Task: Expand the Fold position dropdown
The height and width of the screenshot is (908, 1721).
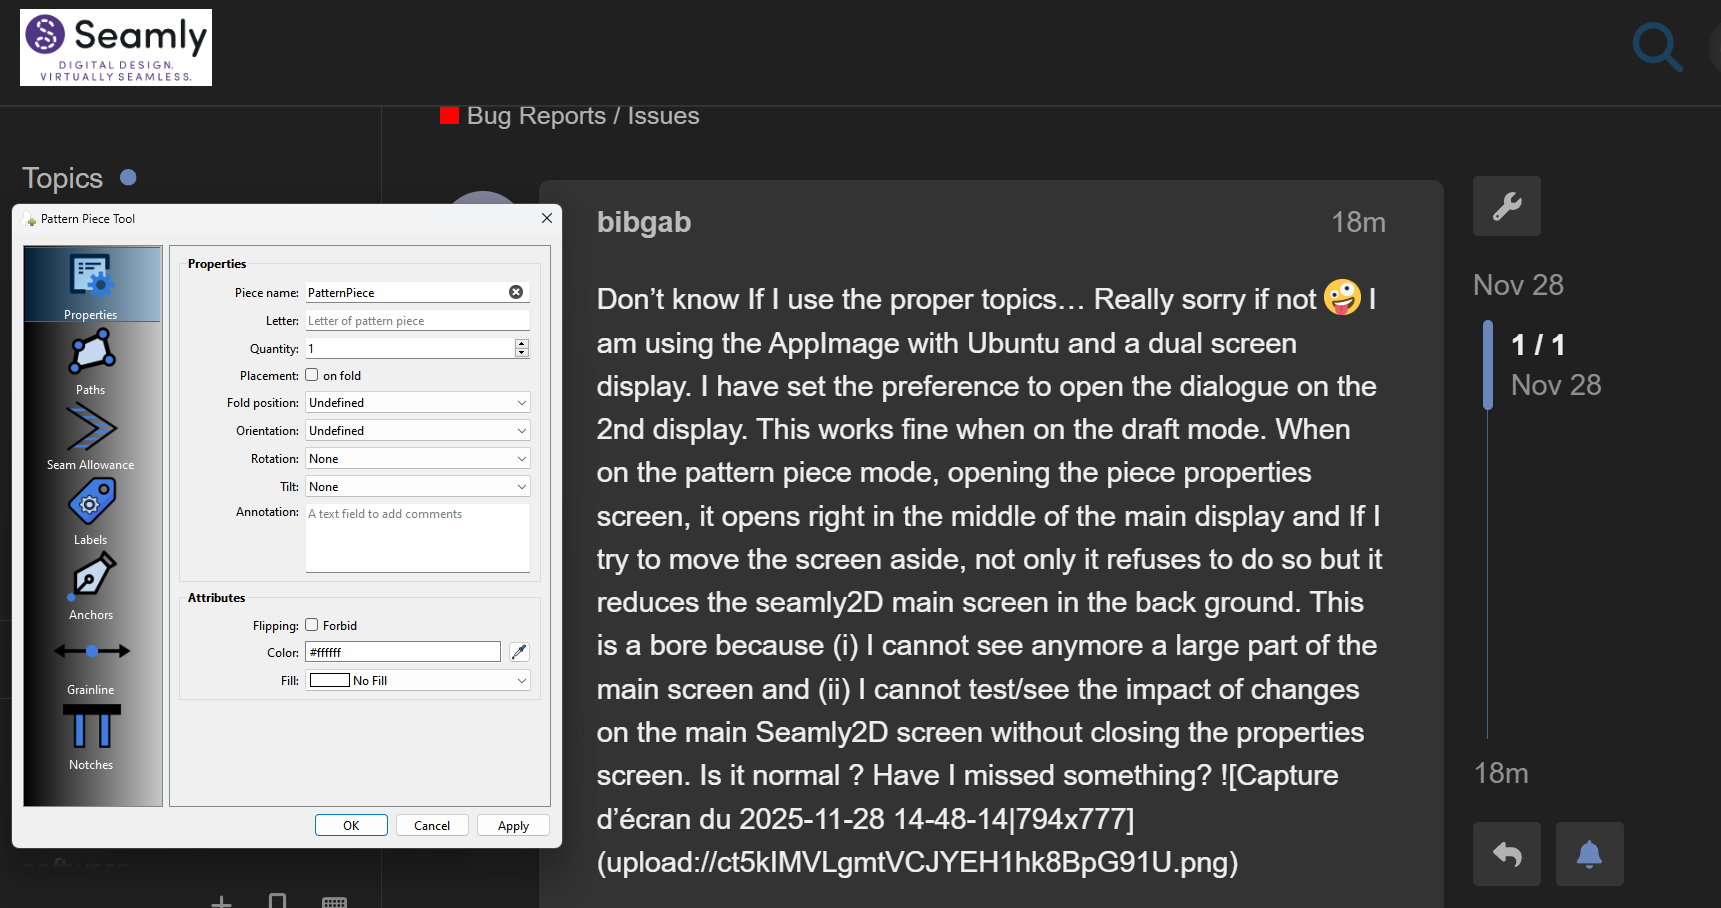Action: 417,403
